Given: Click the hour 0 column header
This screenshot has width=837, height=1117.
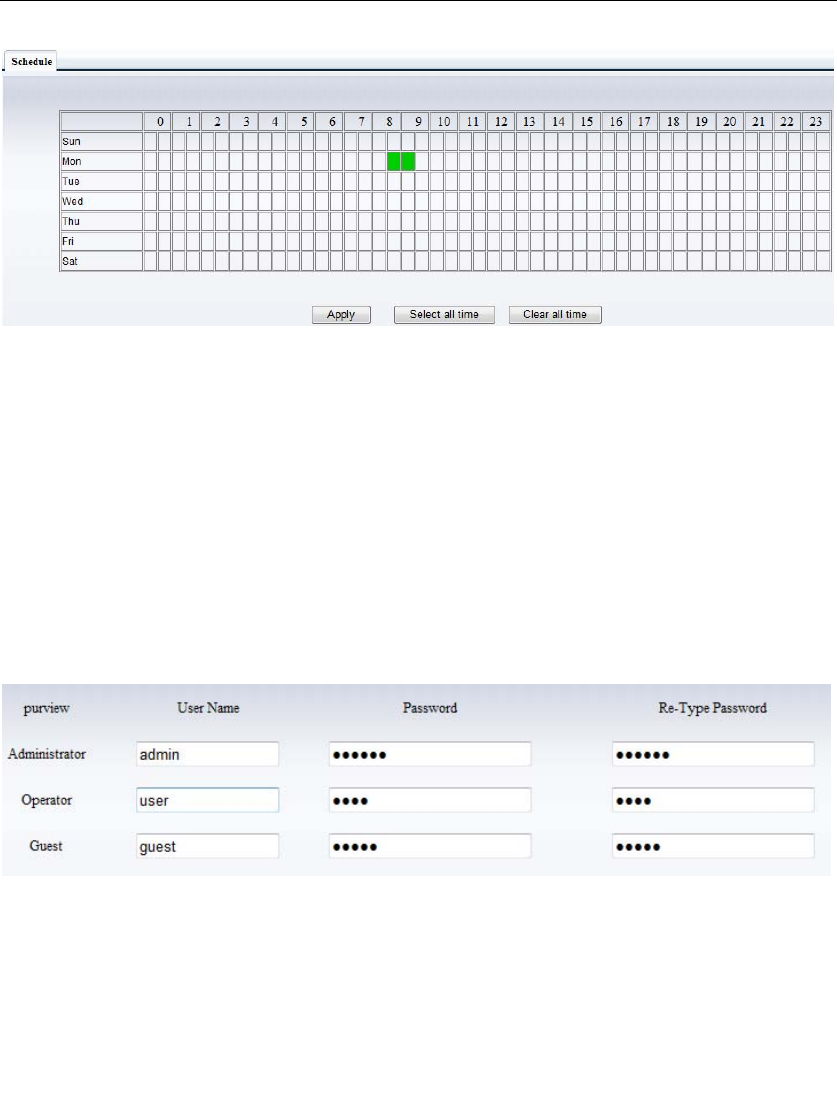Looking at the screenshot, I should [x=157, y=122].
